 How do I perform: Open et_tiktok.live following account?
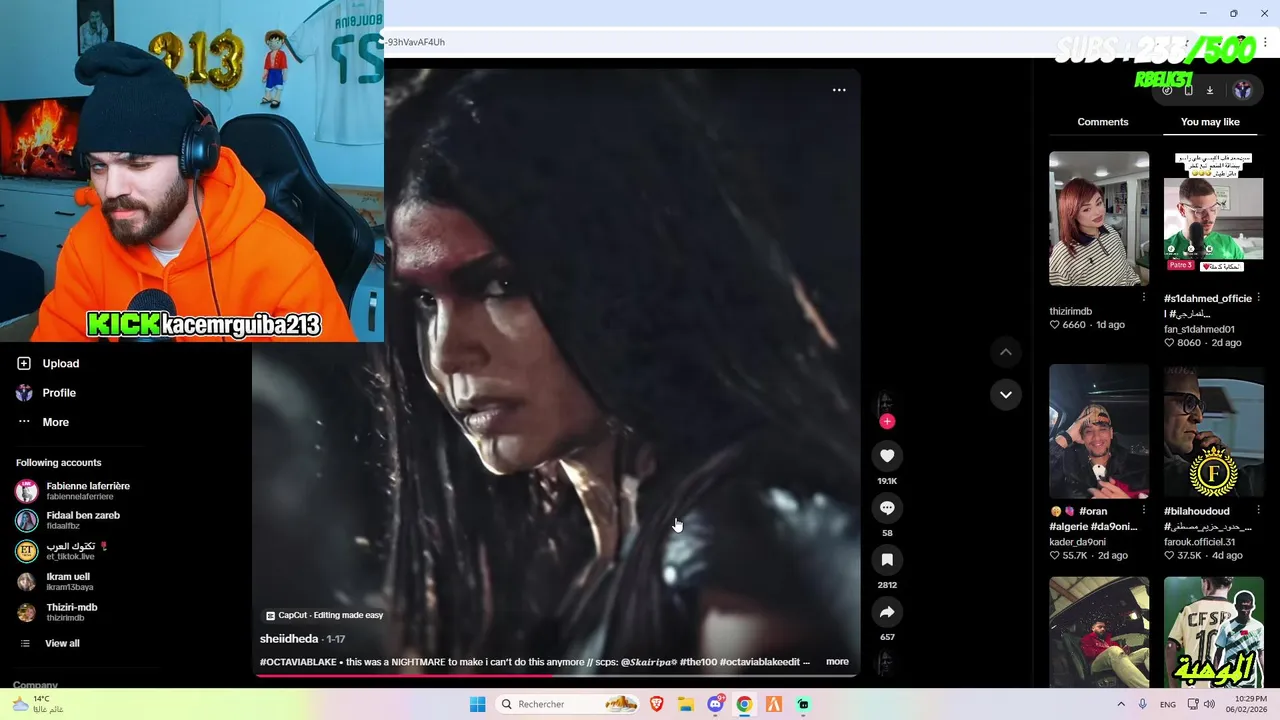coord(62,551)
